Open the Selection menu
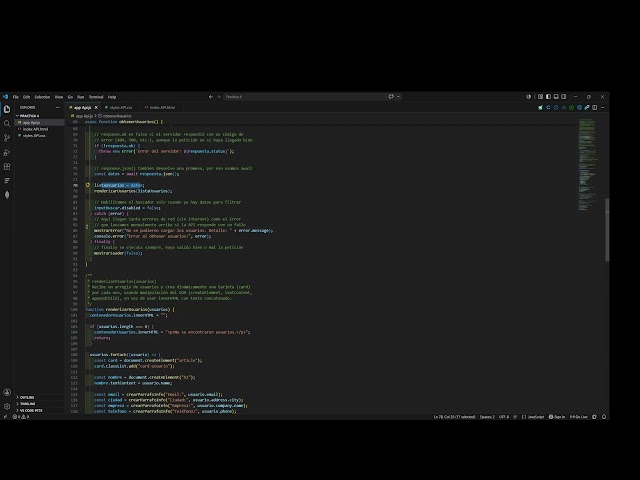This screenshot has width=640, height=480. point(42,97)
